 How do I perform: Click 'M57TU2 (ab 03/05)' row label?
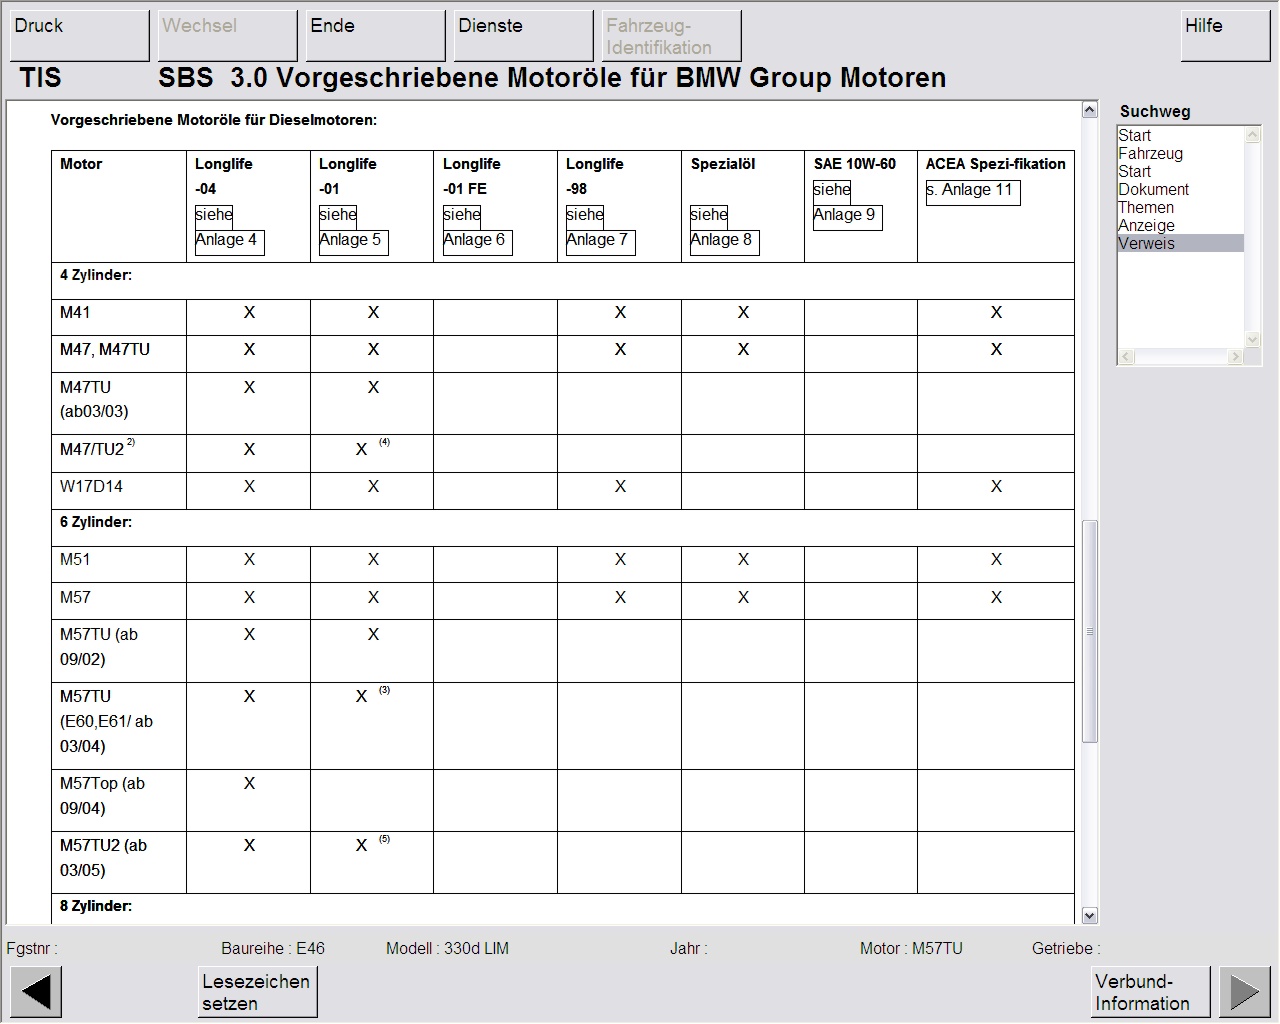103,858
